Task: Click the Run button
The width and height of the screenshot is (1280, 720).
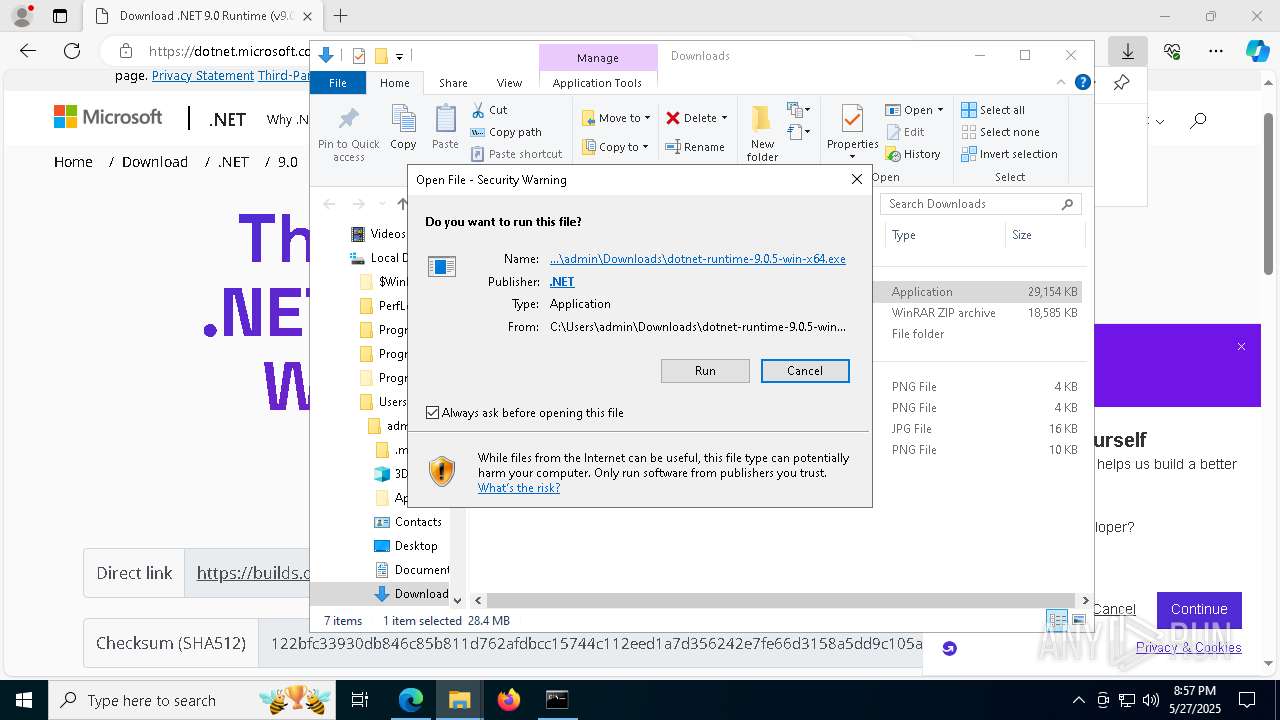Action: tap(705, 371)
